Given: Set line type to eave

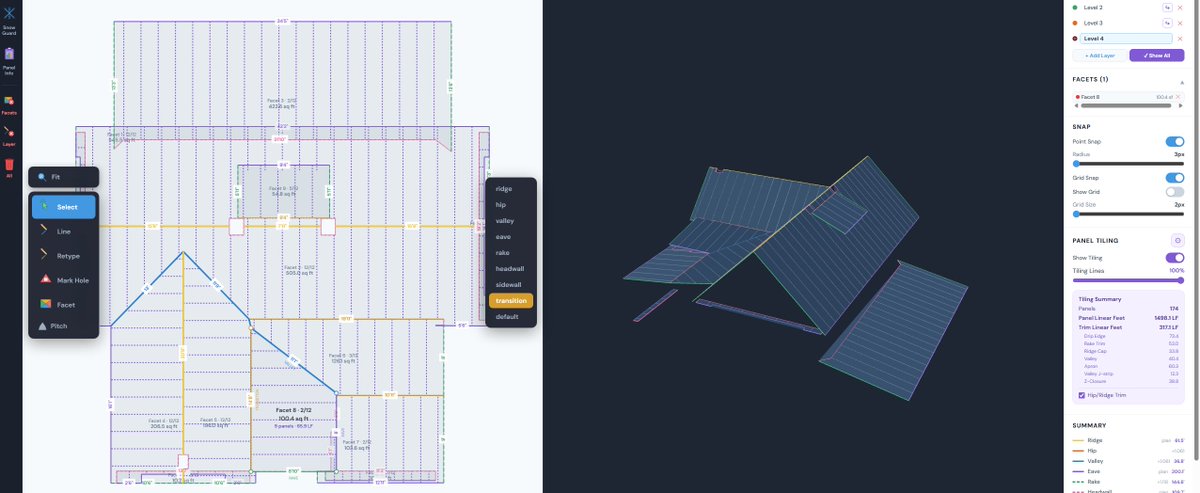Looking at the screenshot, I should (511, 236).
